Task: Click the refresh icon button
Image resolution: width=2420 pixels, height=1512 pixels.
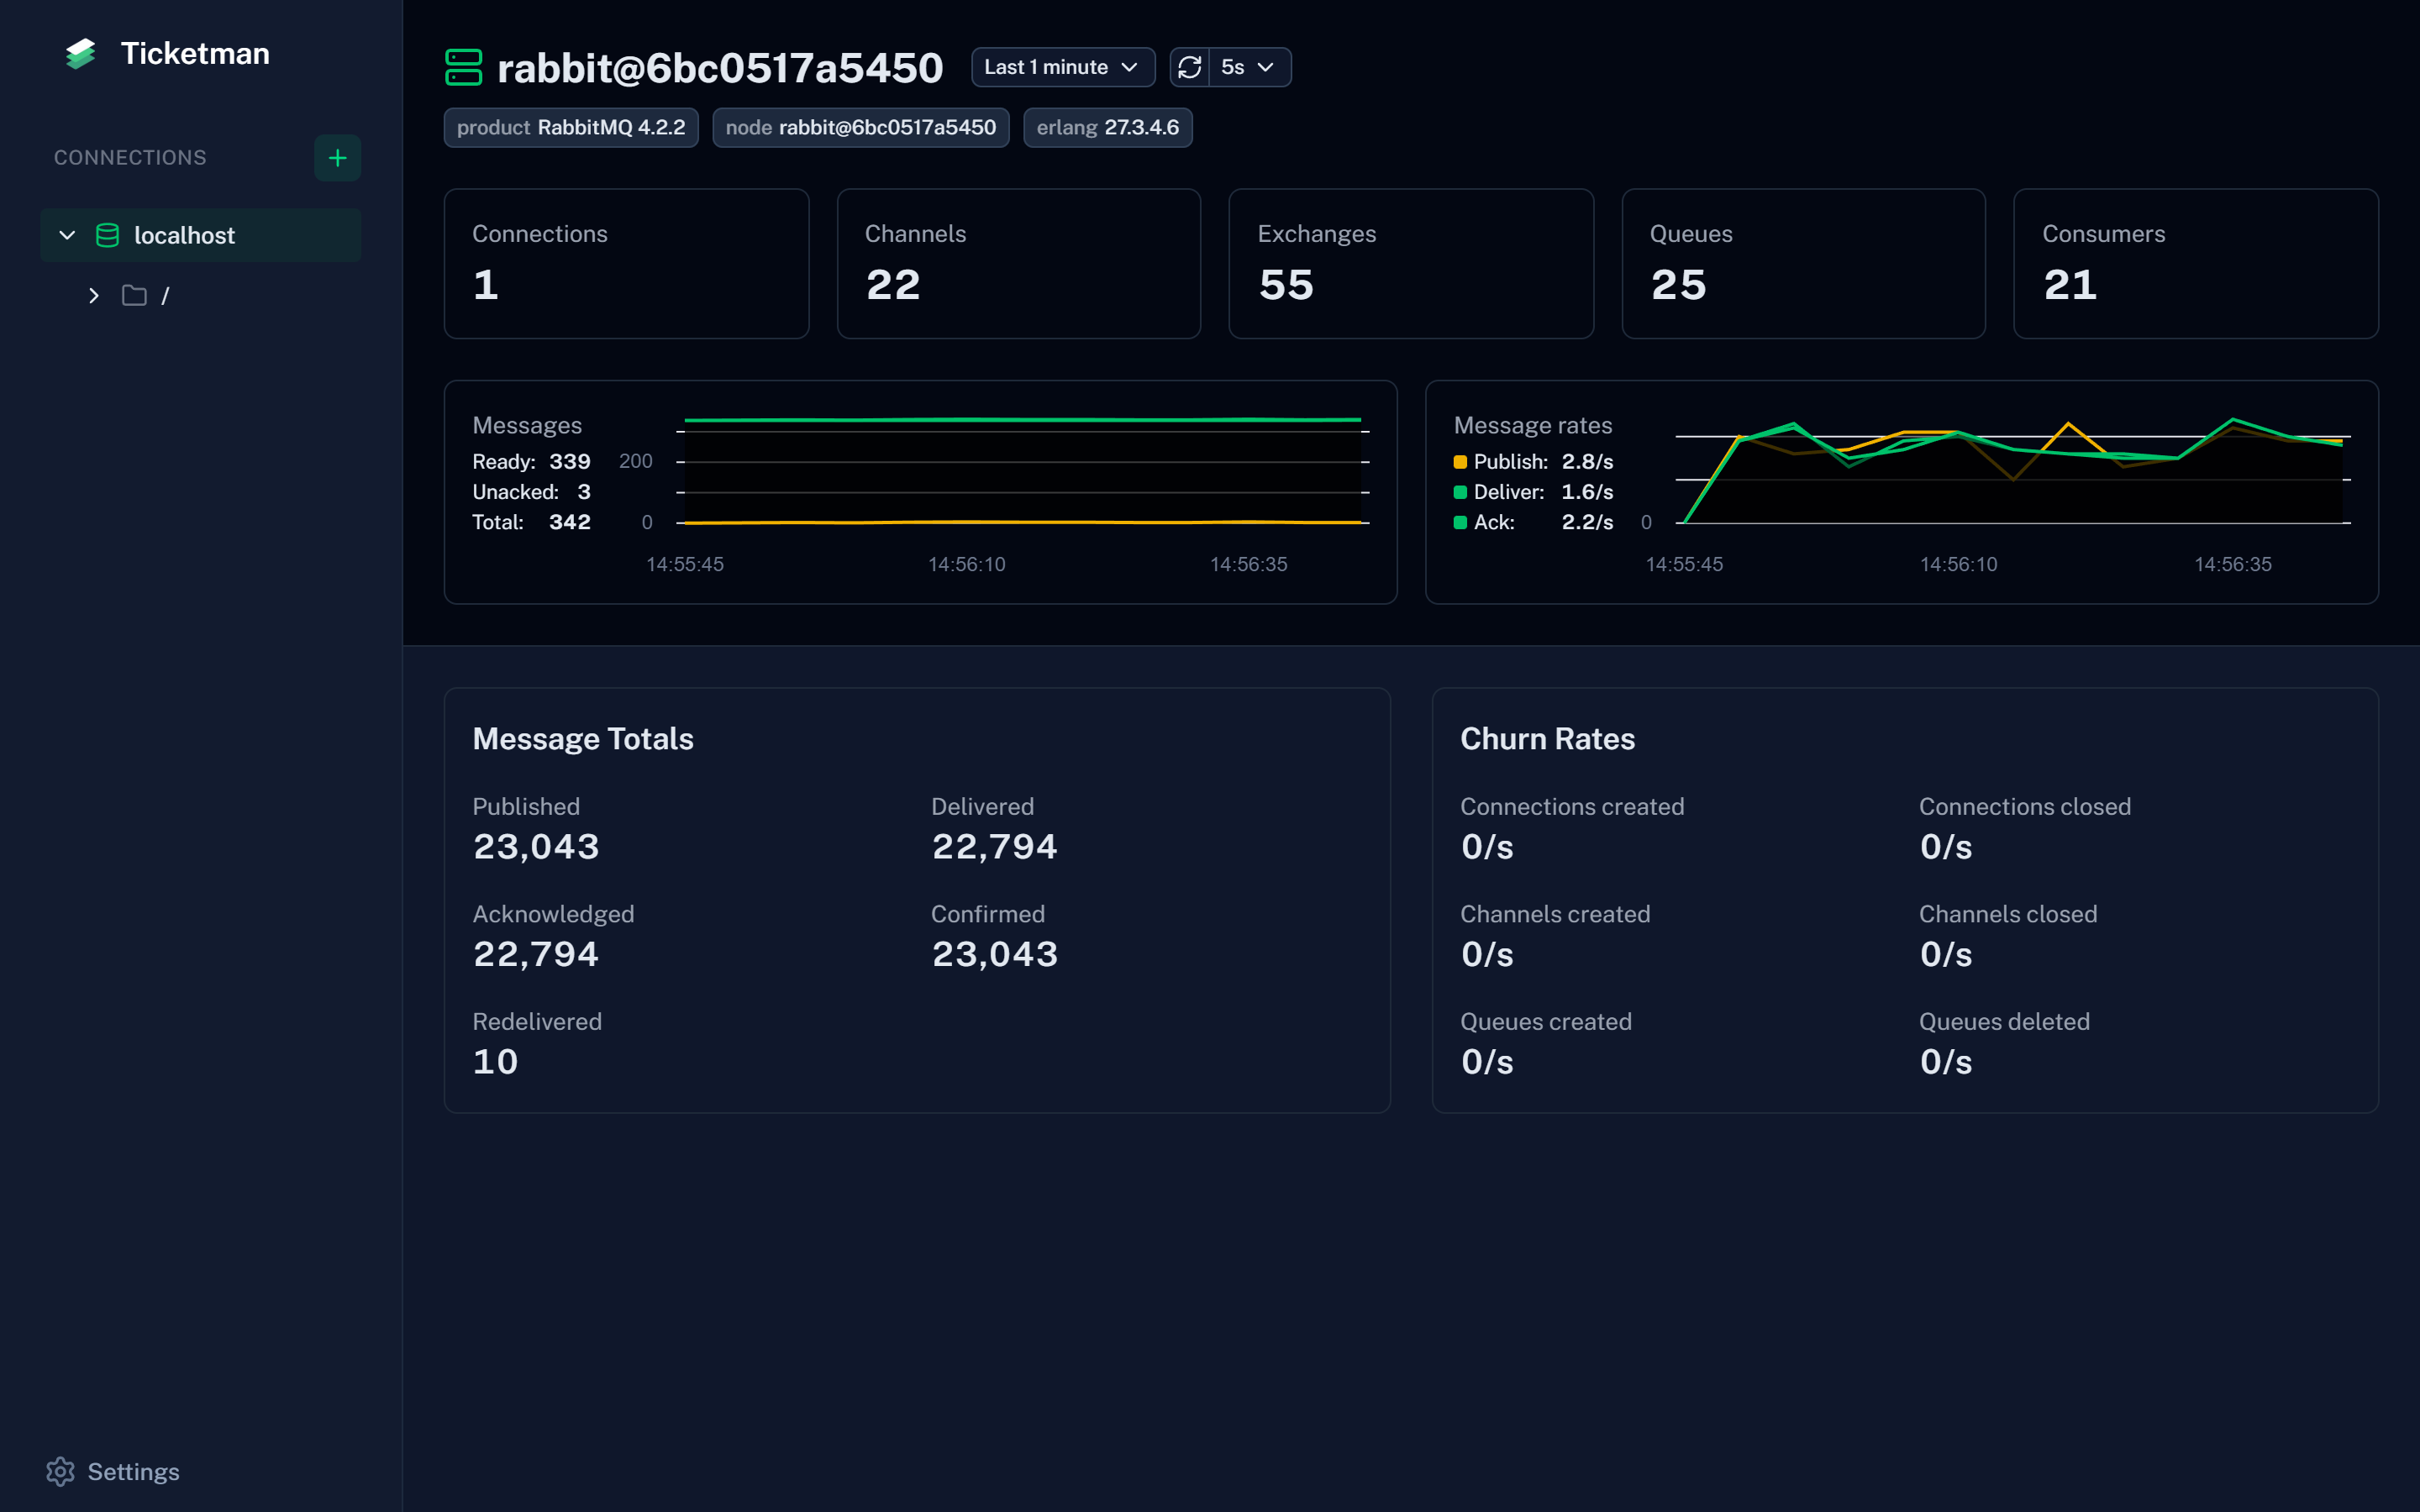Action: point(1189,67)
